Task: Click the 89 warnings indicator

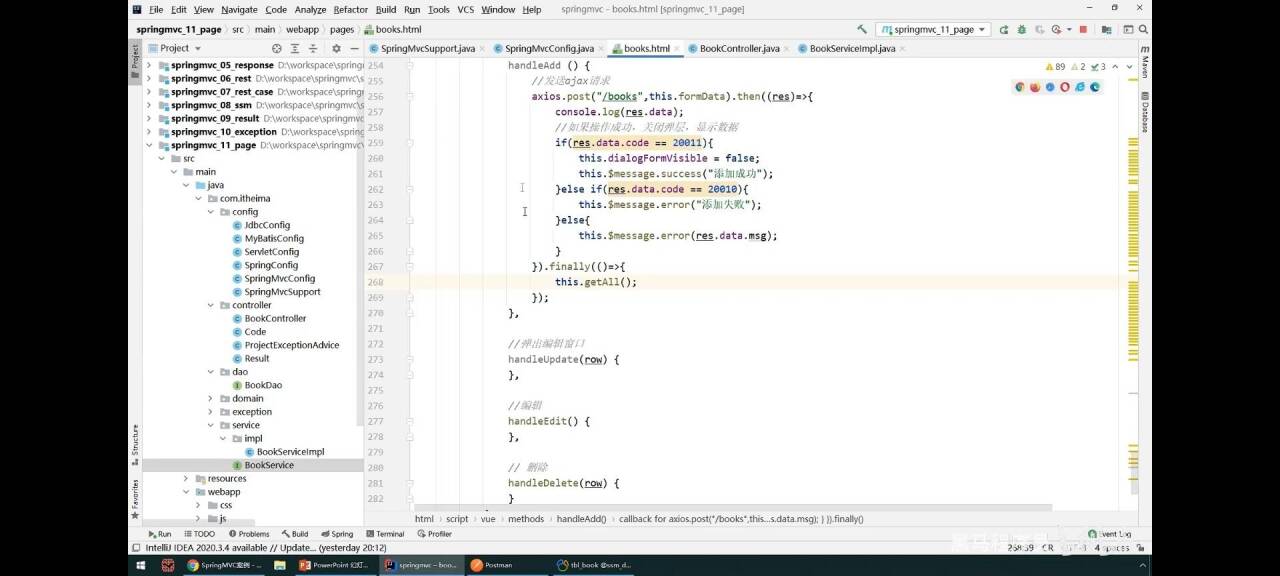Action: 1054,67
